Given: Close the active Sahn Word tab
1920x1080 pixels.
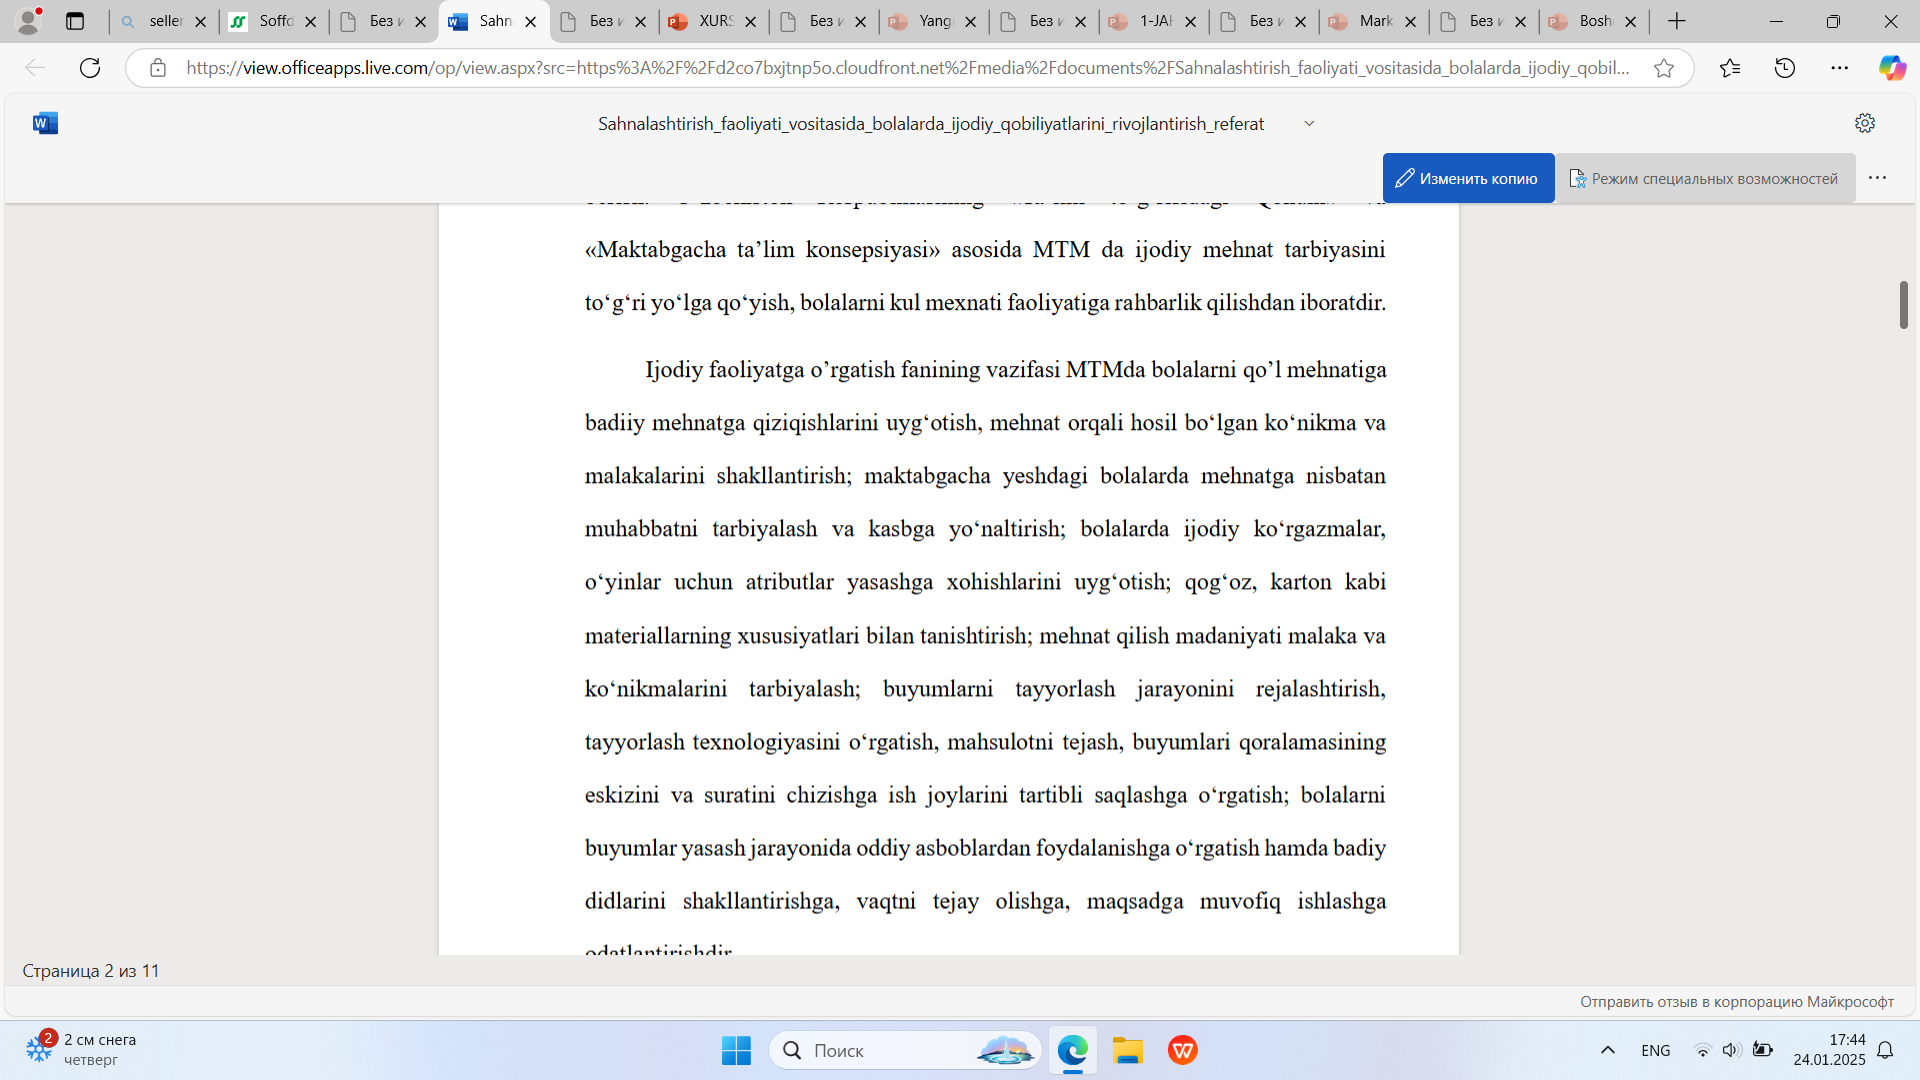Looking at the screenshot, I should coord(531,21).
